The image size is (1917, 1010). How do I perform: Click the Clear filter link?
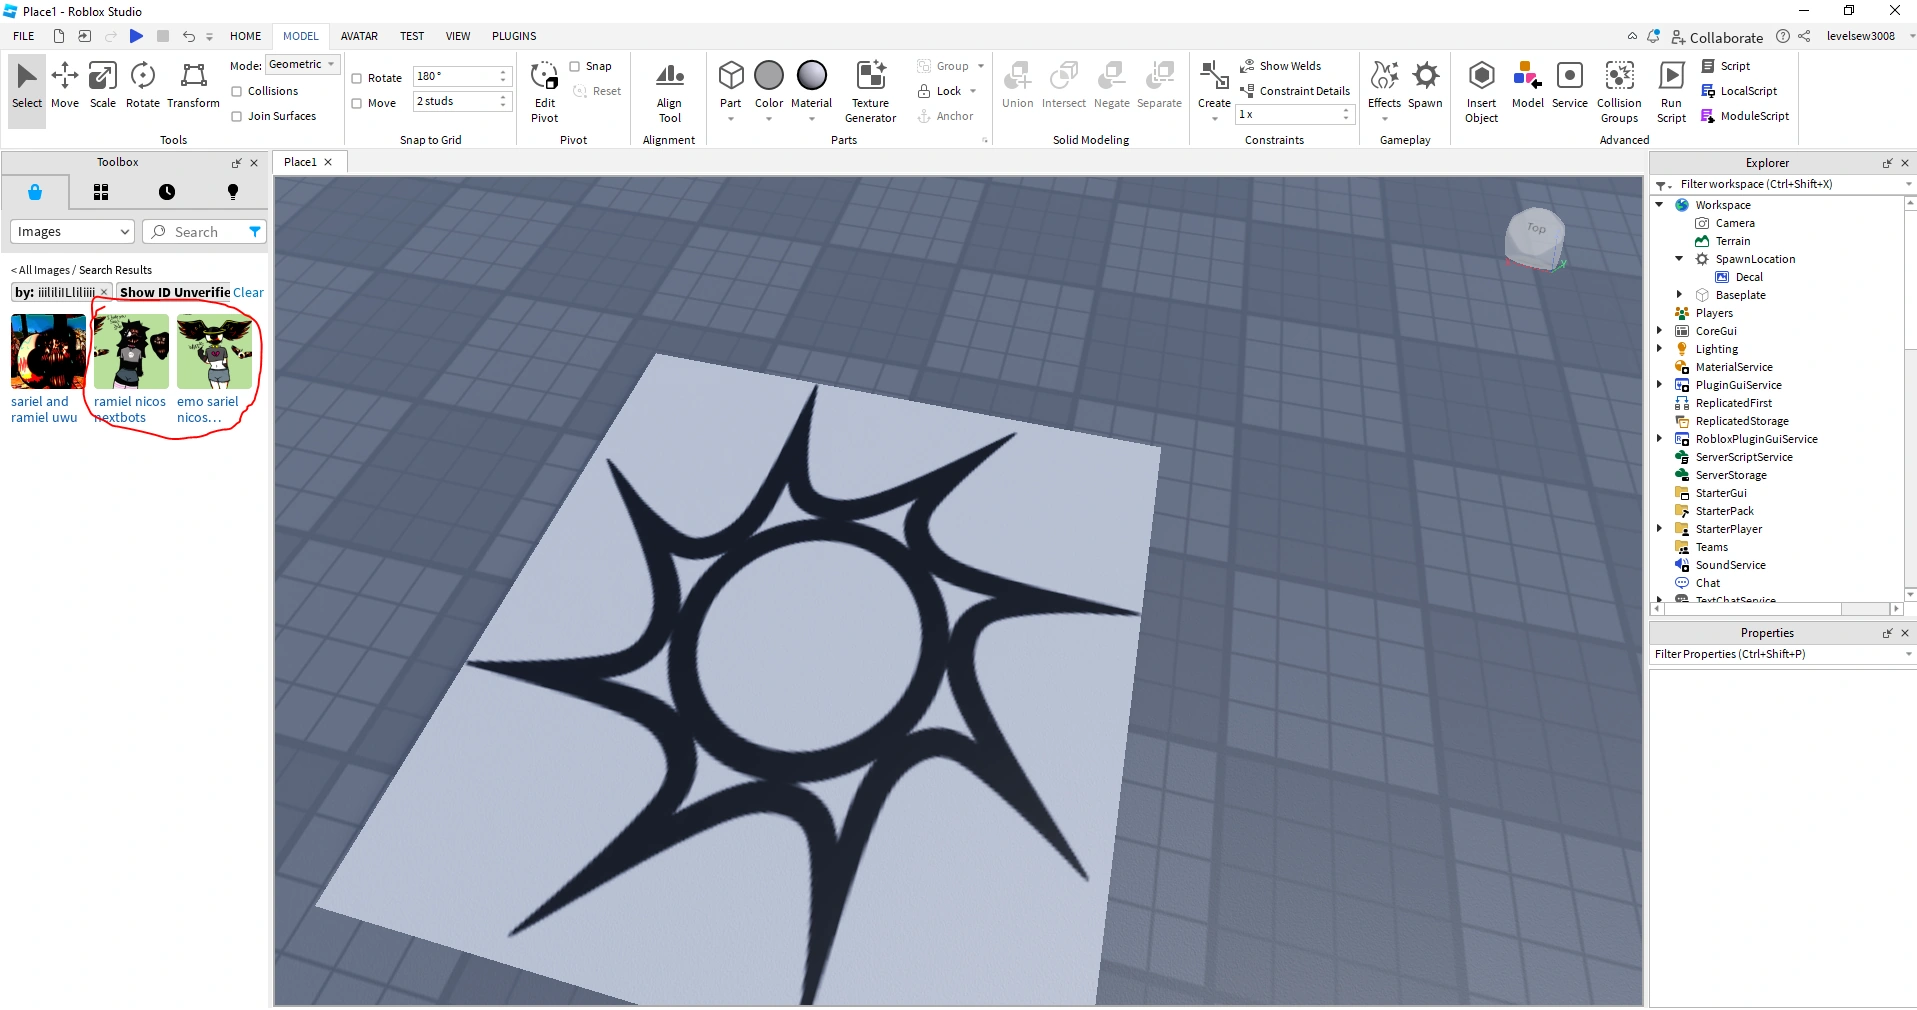click(x=248, y=293)
